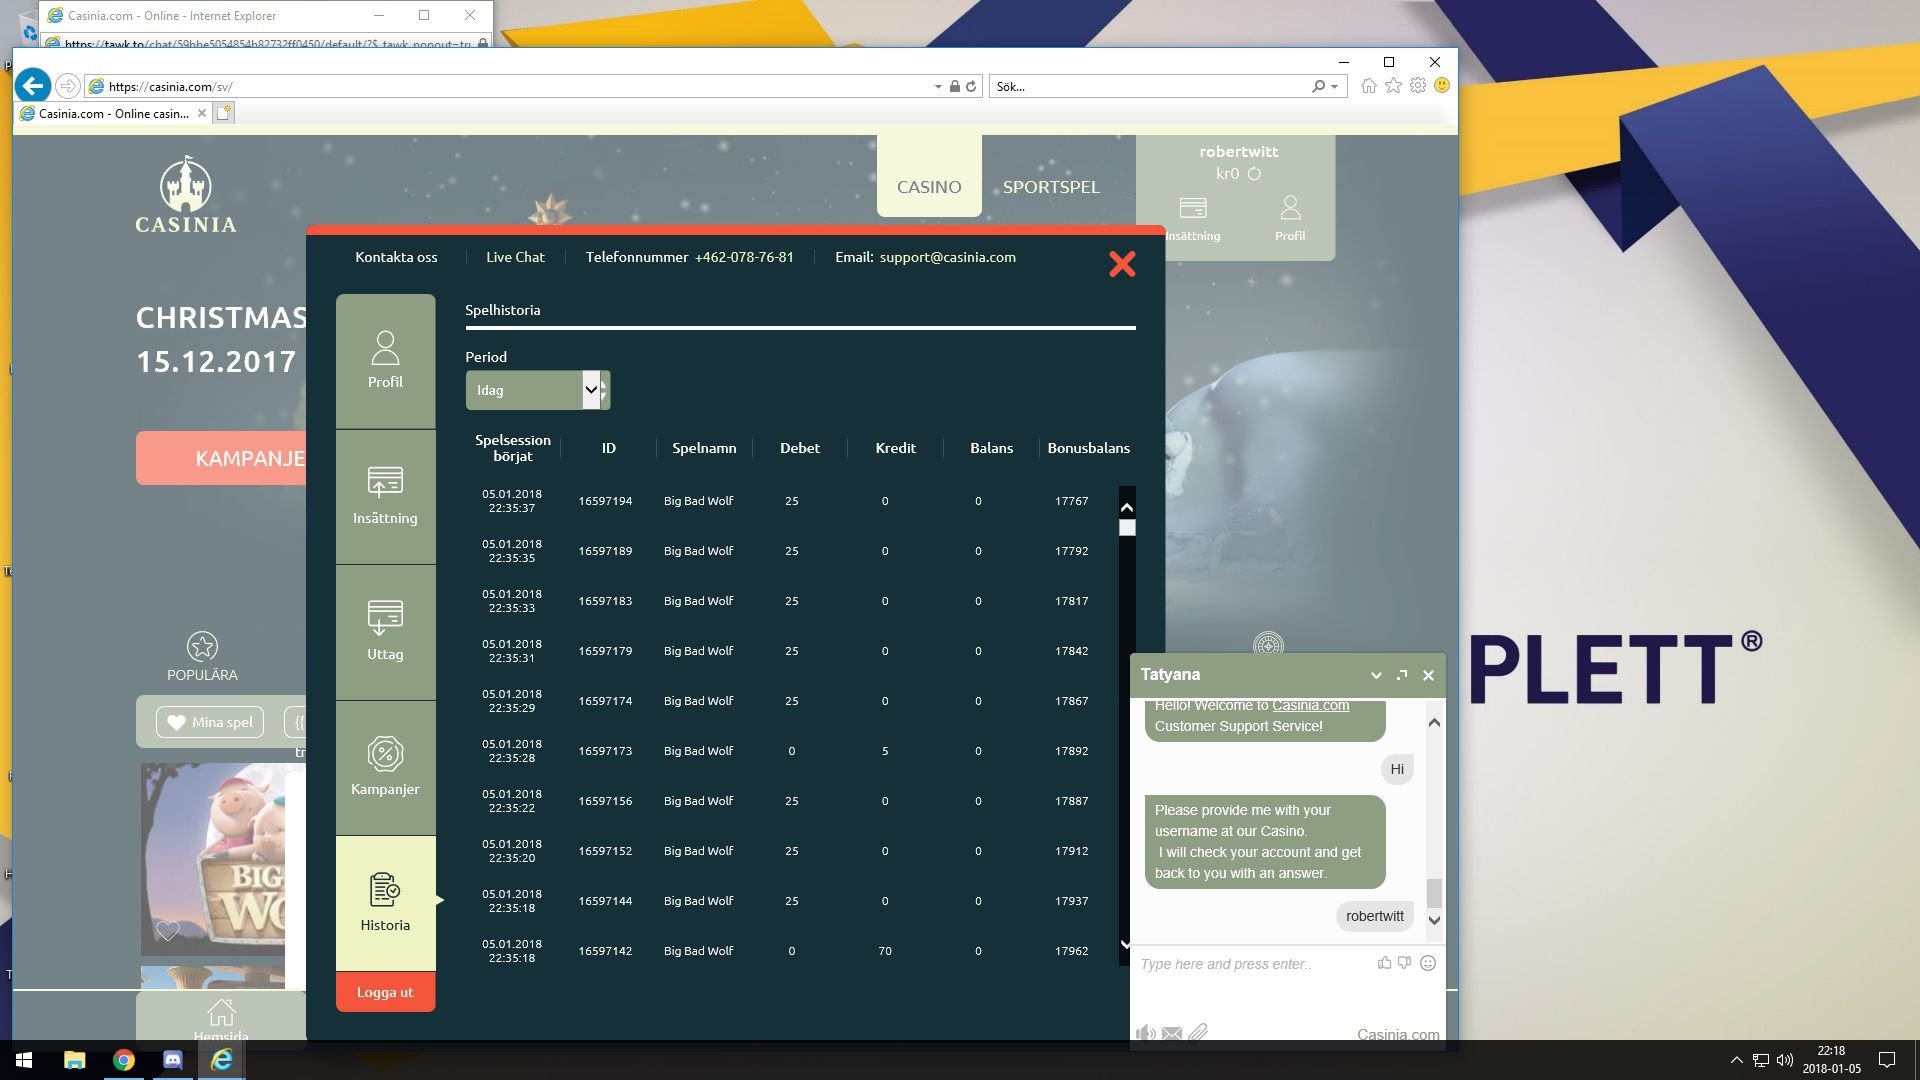Open POPULÄRA games category
Viewport: 1920px width, 1080px height.
pyautogui.click(x=202, y=657)
